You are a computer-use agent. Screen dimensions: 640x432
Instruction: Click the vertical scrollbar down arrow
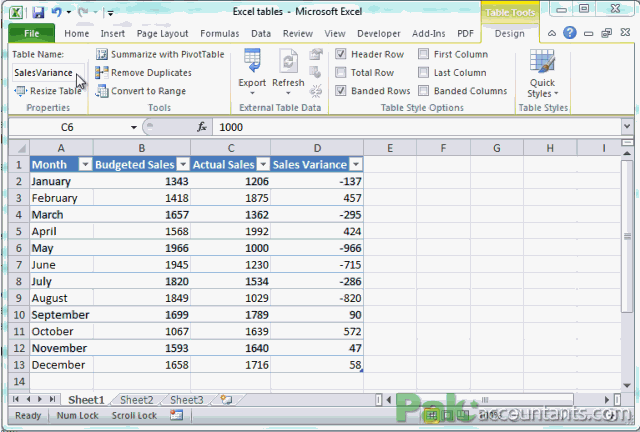pyautogui.click(x=627, y=385)
